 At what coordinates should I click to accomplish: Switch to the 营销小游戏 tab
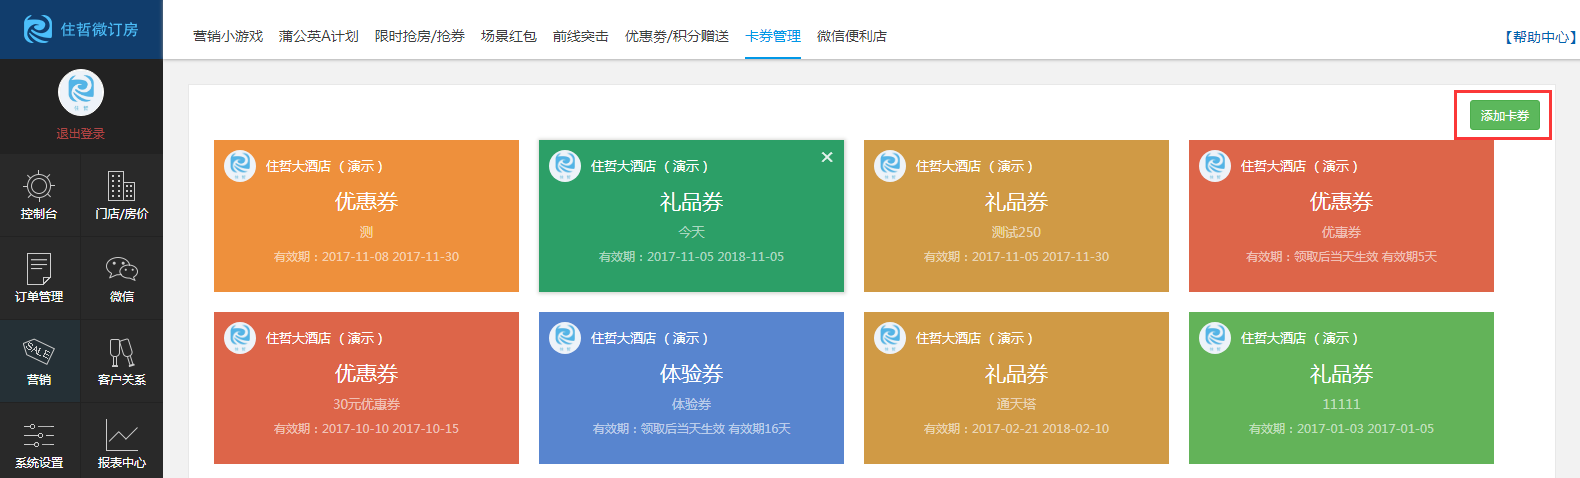tap(228, 36)
